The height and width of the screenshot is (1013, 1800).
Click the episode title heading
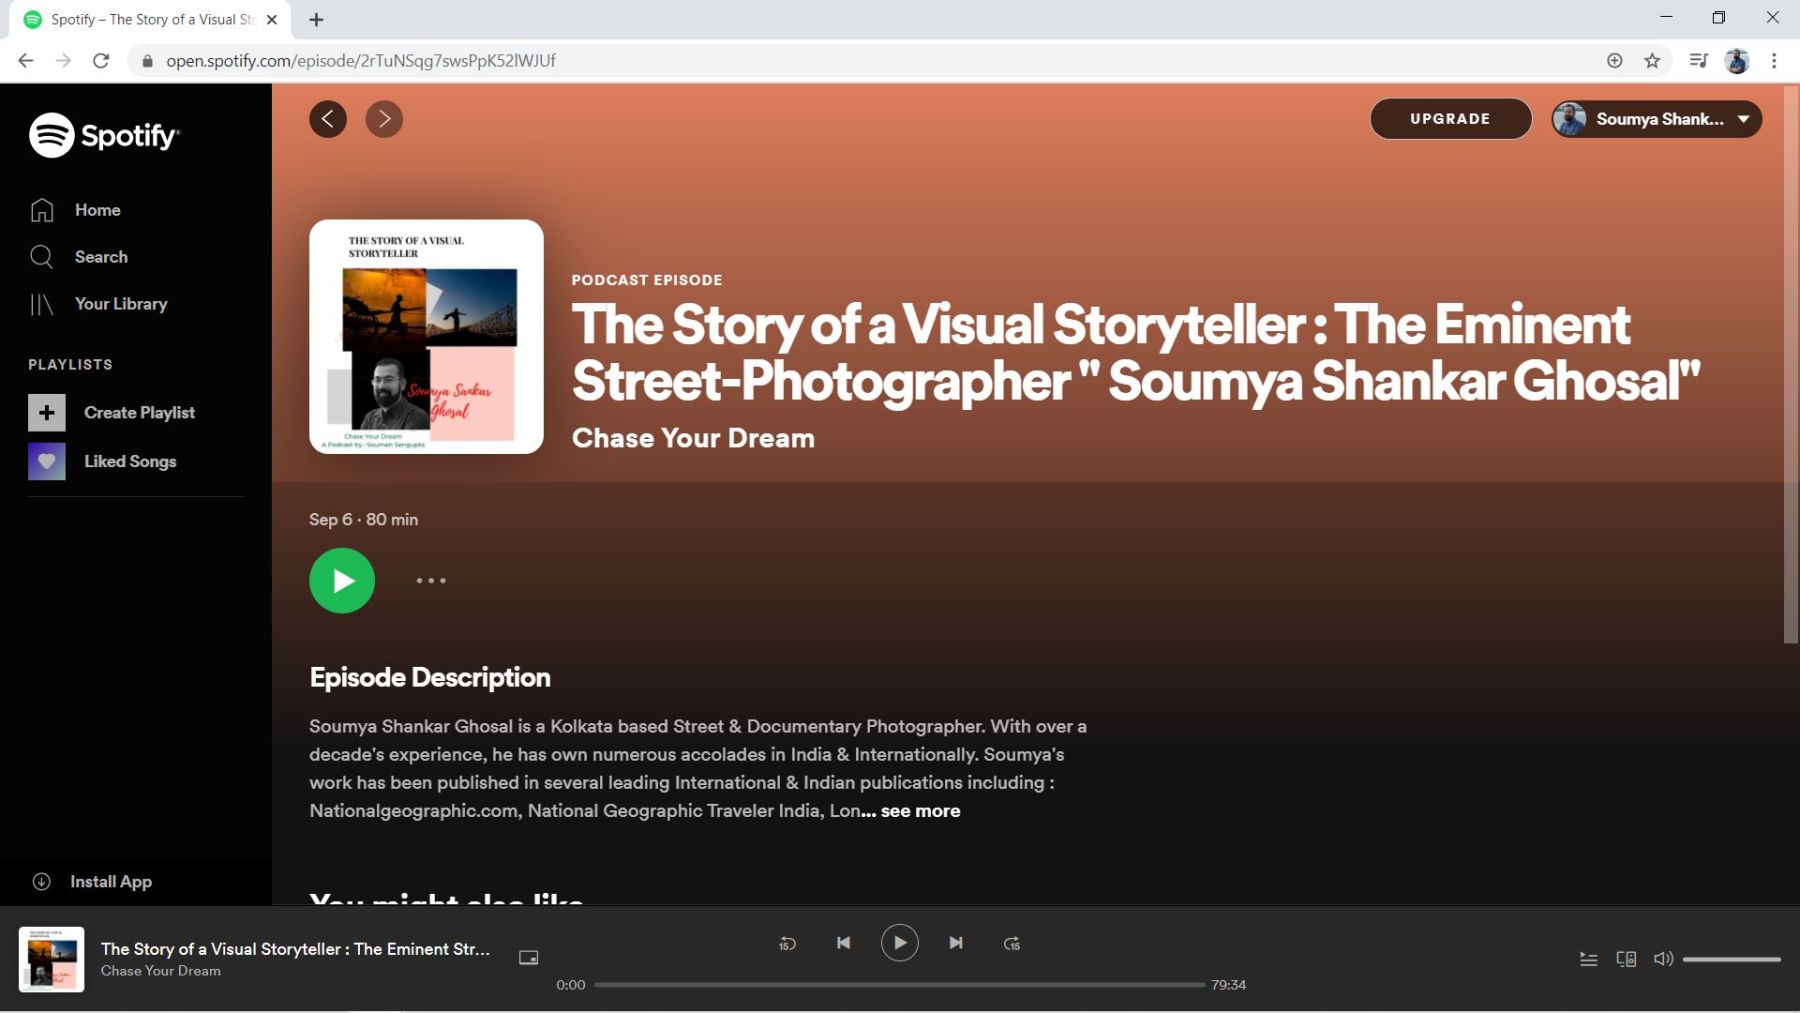click(x=1136, y=353)
